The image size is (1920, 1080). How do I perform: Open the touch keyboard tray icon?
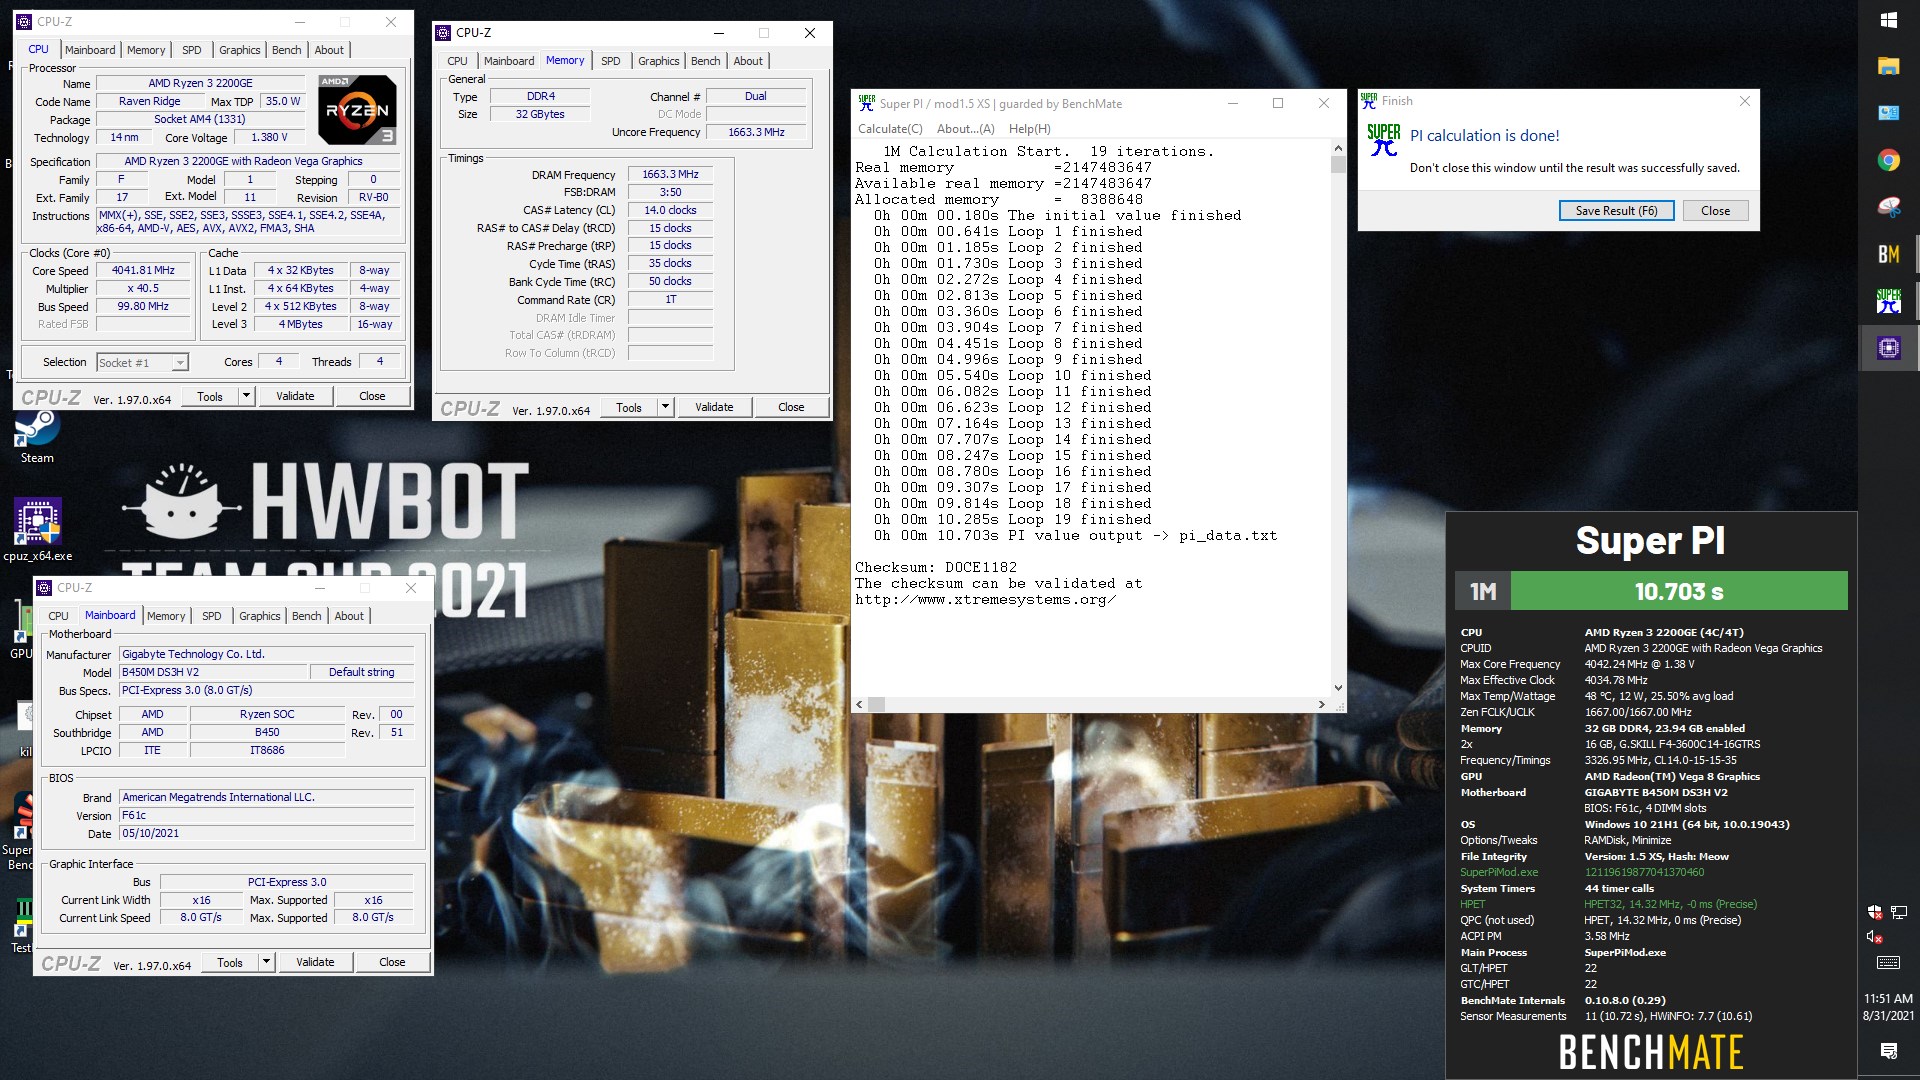(1888, 963)
